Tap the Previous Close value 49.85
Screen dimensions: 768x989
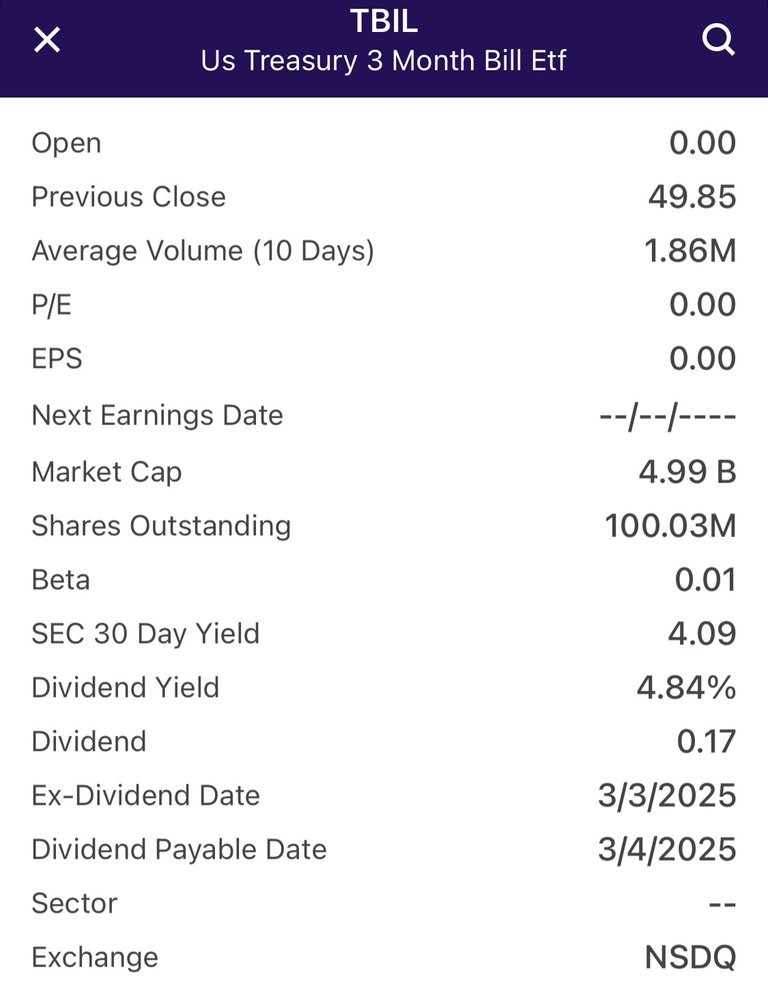click(692, 197)
